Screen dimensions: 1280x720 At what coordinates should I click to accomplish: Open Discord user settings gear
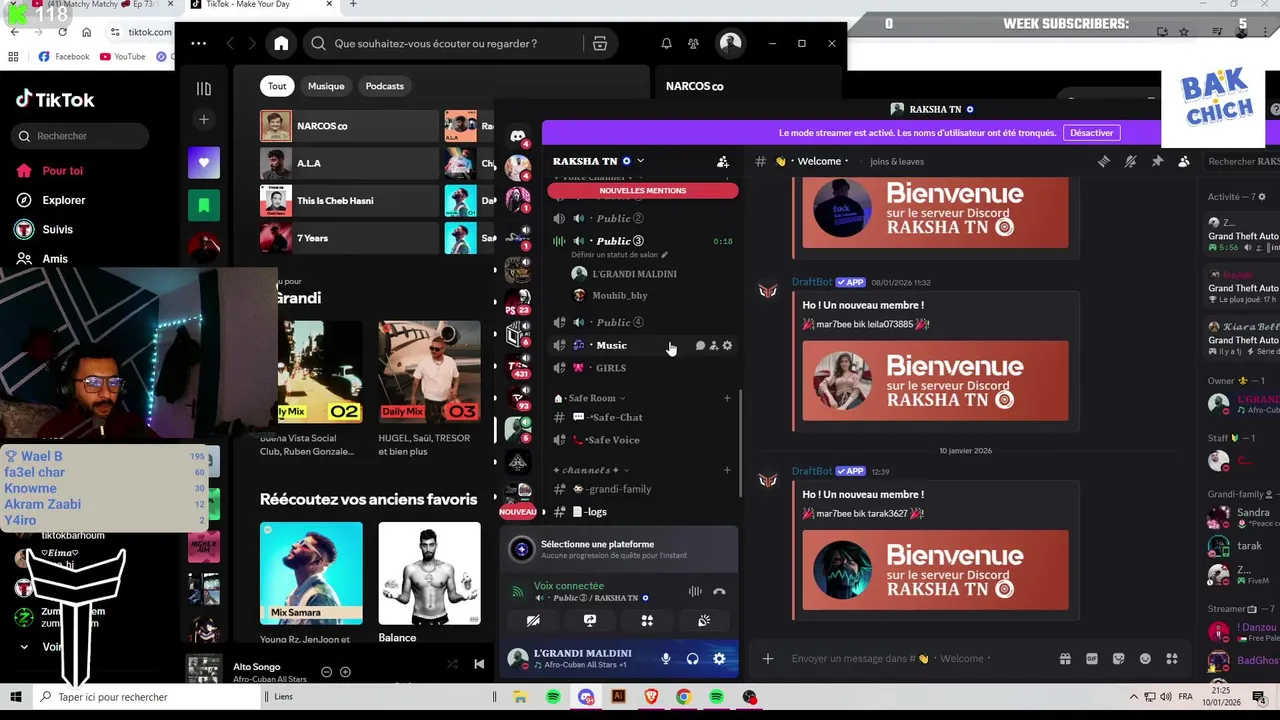click(x=719, y=659)
